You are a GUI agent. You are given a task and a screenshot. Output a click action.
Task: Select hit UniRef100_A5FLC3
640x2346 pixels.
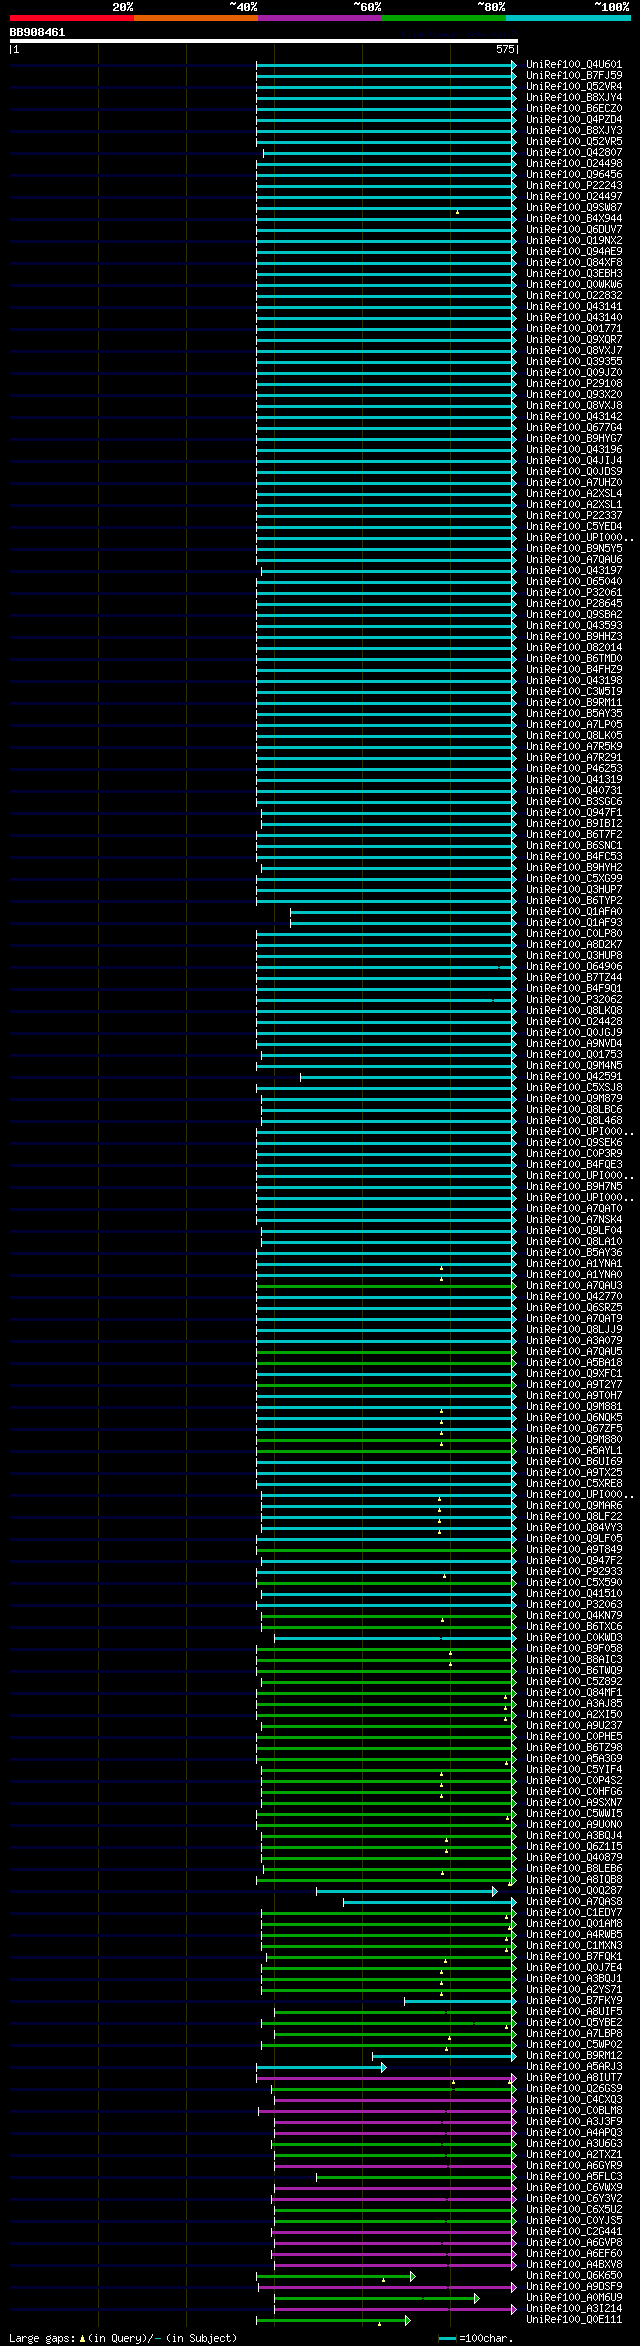click(x=574, y=2177)
